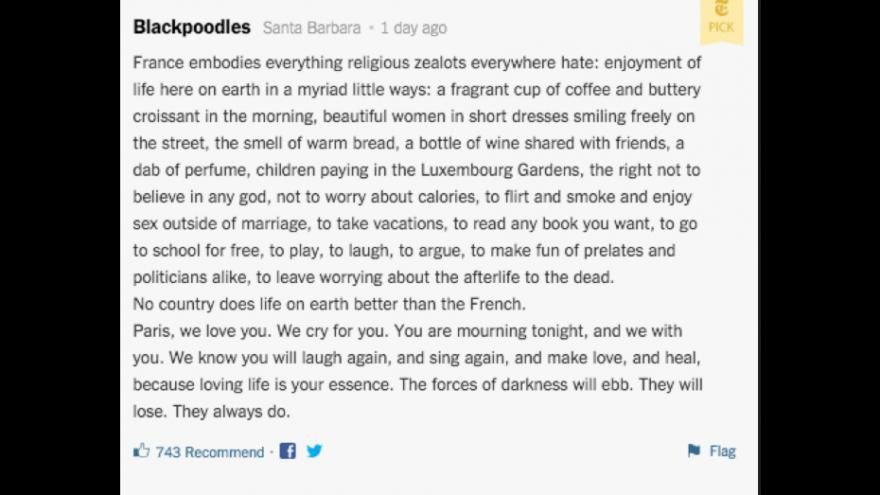This screenshot has height=495, width=880.
Task: Click the left black letterbox bar
Action: (60, 248)
